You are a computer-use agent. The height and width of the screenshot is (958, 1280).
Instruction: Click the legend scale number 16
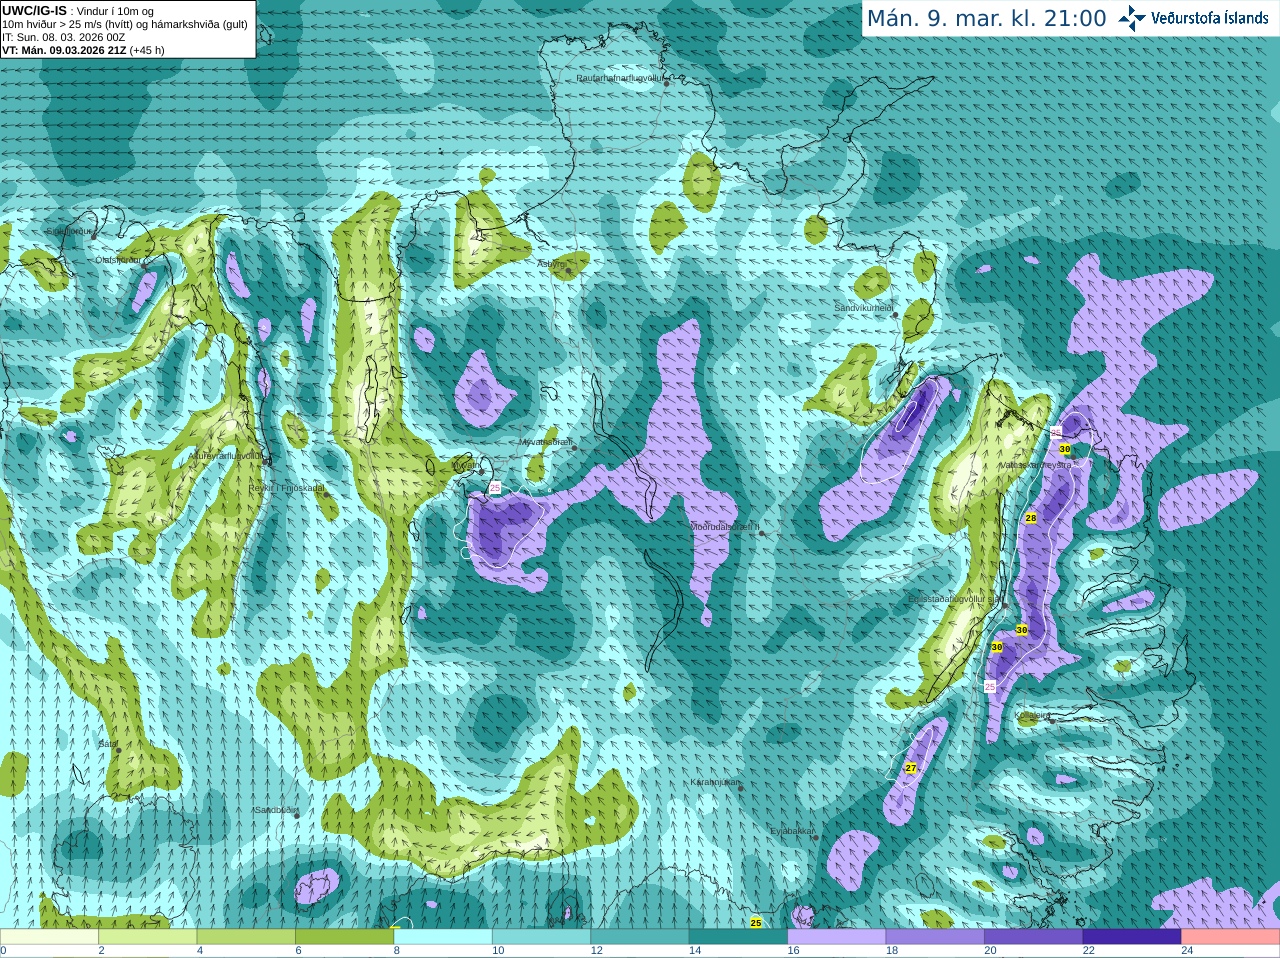click(793, 951)
